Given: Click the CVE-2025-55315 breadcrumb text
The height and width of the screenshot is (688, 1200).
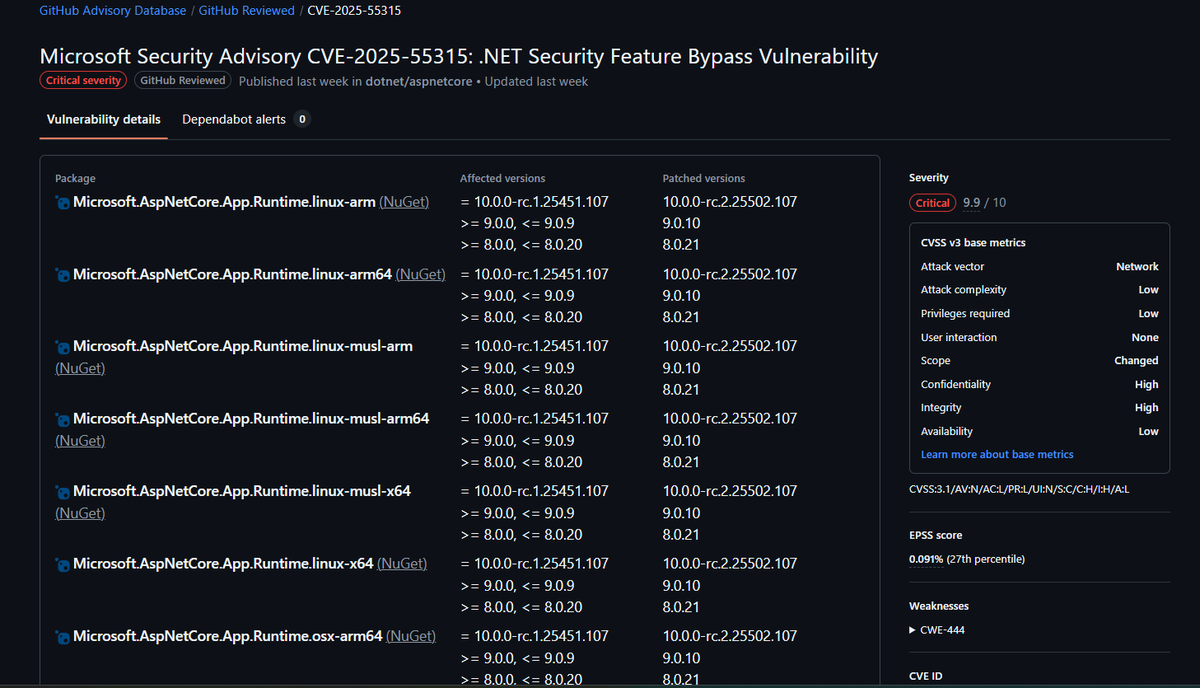Looking at the screenshot, I should pyautogui.click(x=355, y=11).
